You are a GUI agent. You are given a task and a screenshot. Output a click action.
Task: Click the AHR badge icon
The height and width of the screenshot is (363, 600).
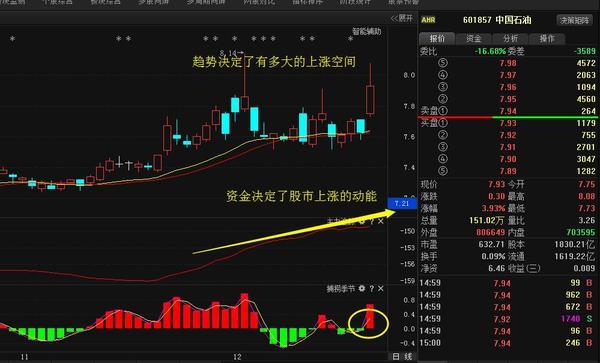pos(428,20)
